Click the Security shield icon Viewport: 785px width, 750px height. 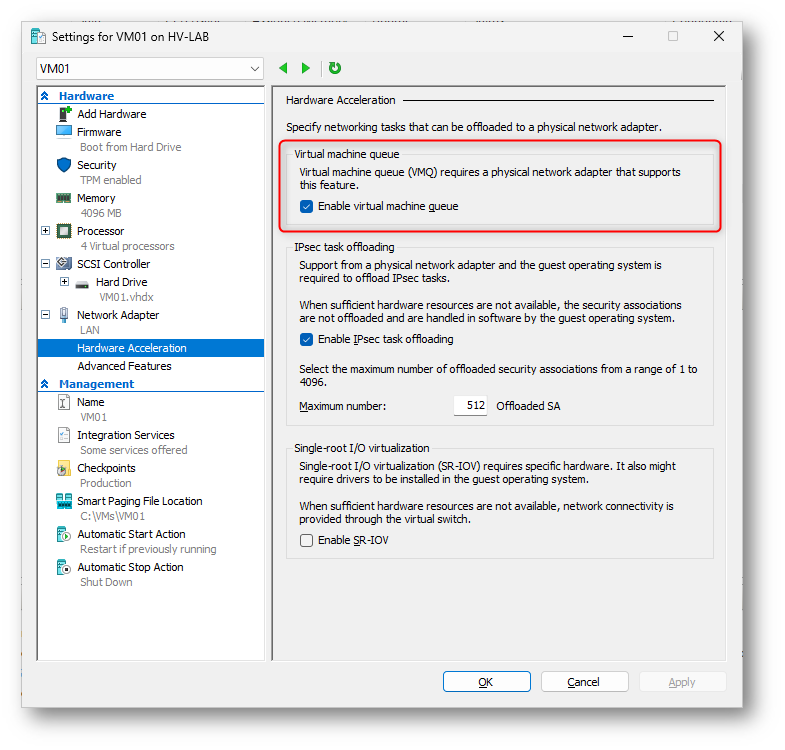click(64, 165)
